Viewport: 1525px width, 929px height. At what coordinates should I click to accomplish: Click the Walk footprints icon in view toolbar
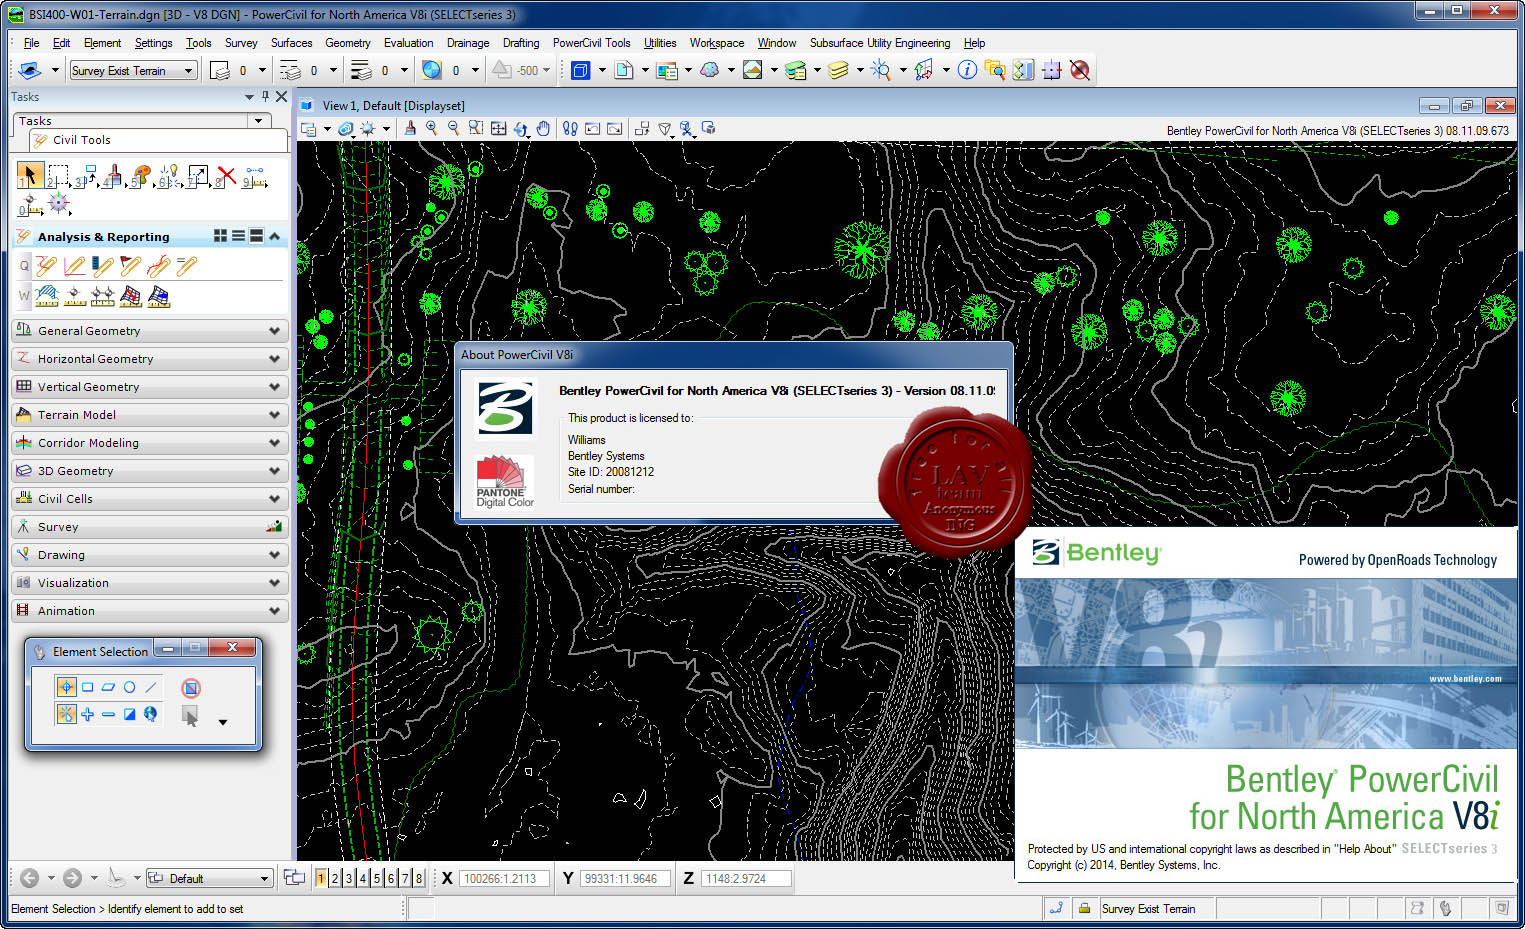tap(570, 128)
